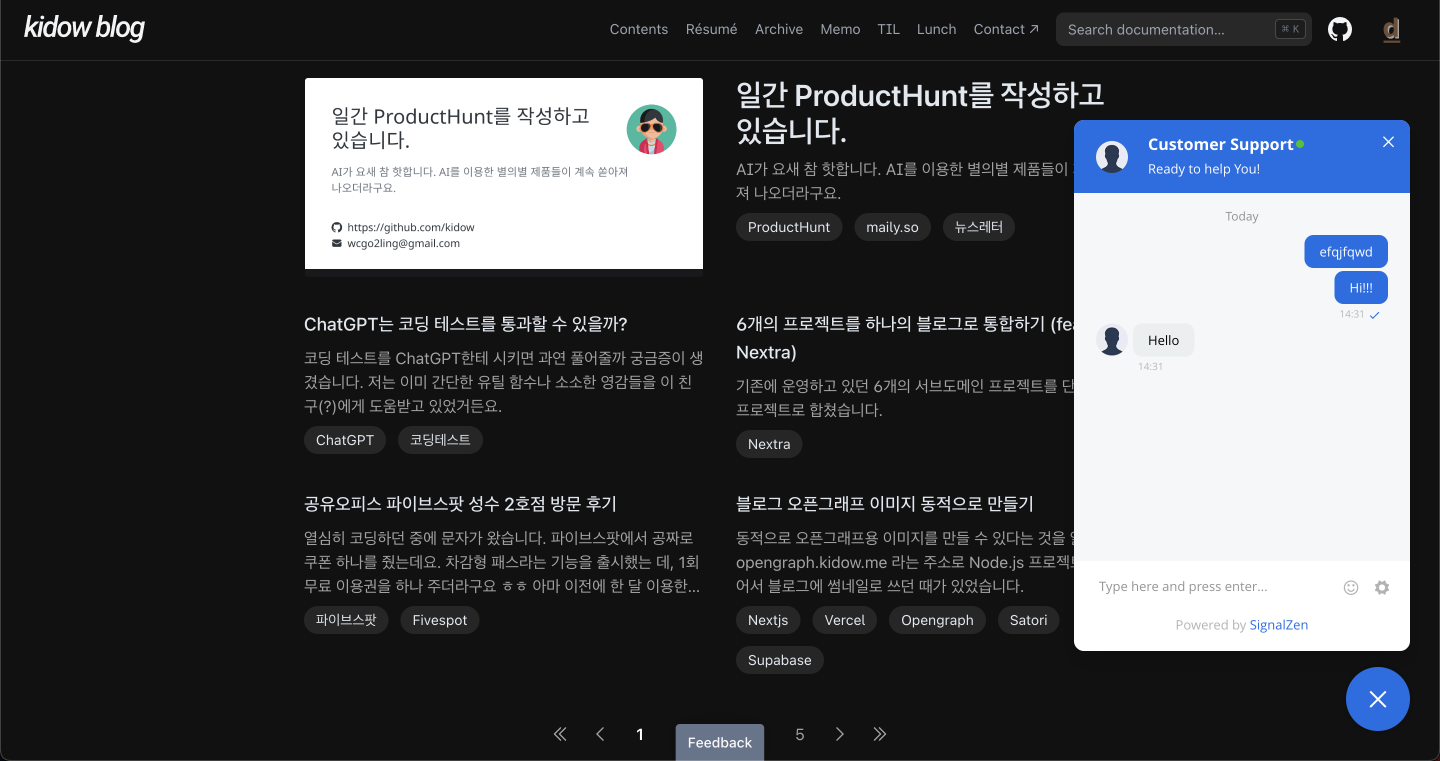This screenshot has height=761, width=1440.
Task: Click the 'Today' date label in chat
Action: 1242,216
